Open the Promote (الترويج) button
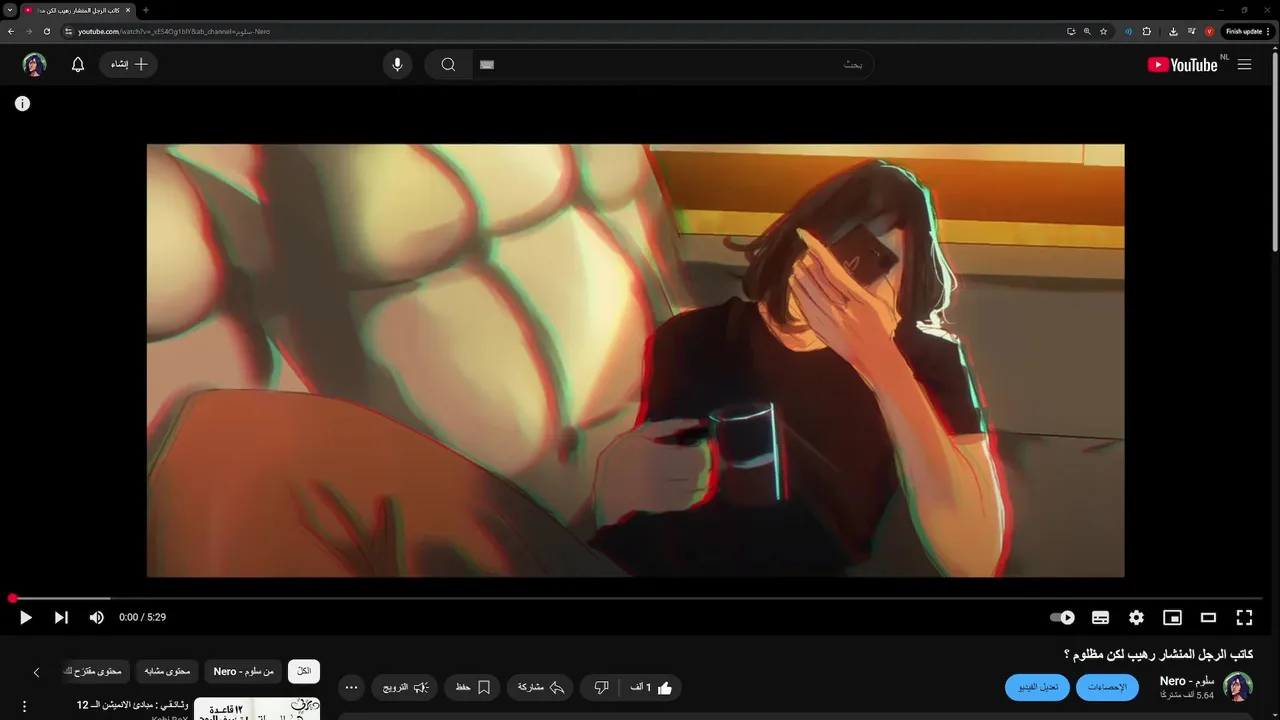Image resolution: width=1280 pixels, height=720 pixels. tap(405, 687)
